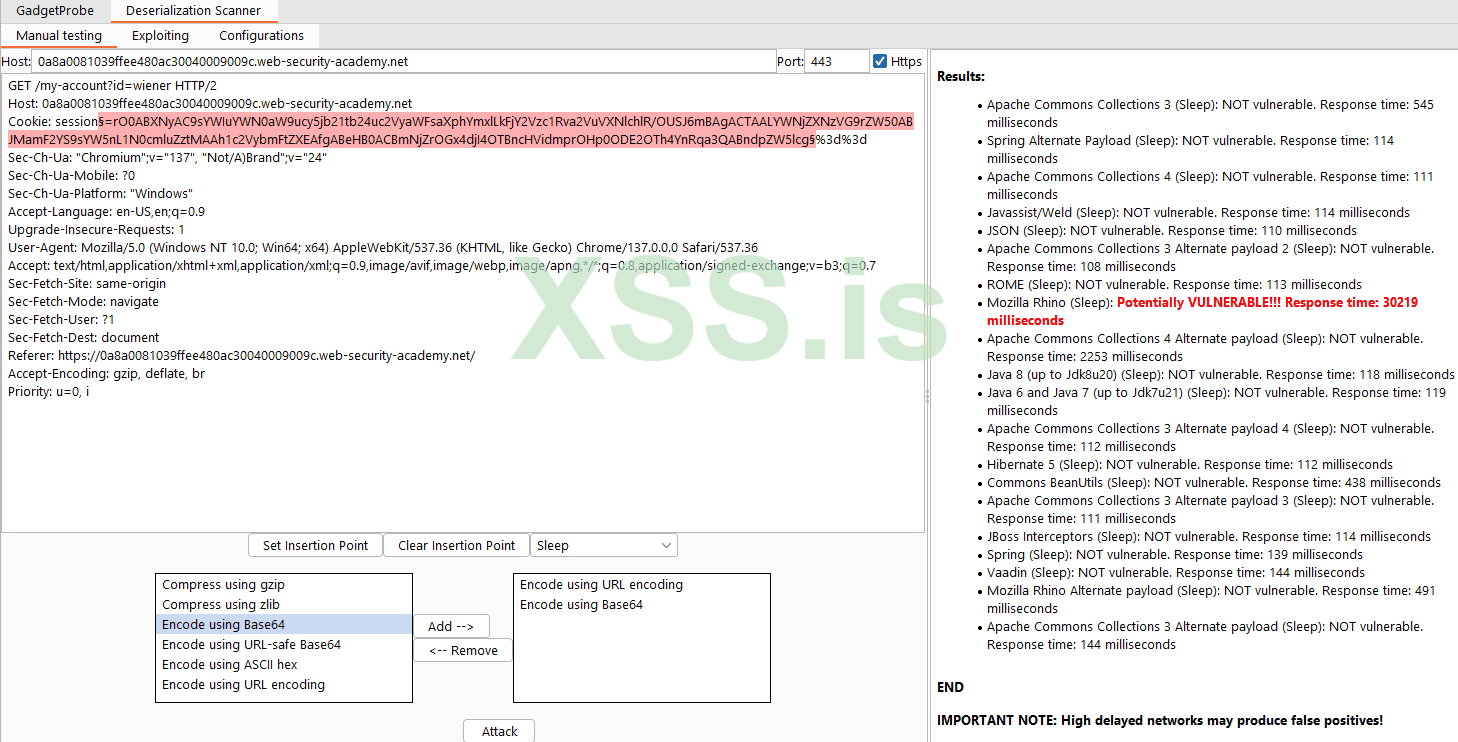
Task: Click the 'Accept: text/html' header line
Action: (x=442, y=266)
